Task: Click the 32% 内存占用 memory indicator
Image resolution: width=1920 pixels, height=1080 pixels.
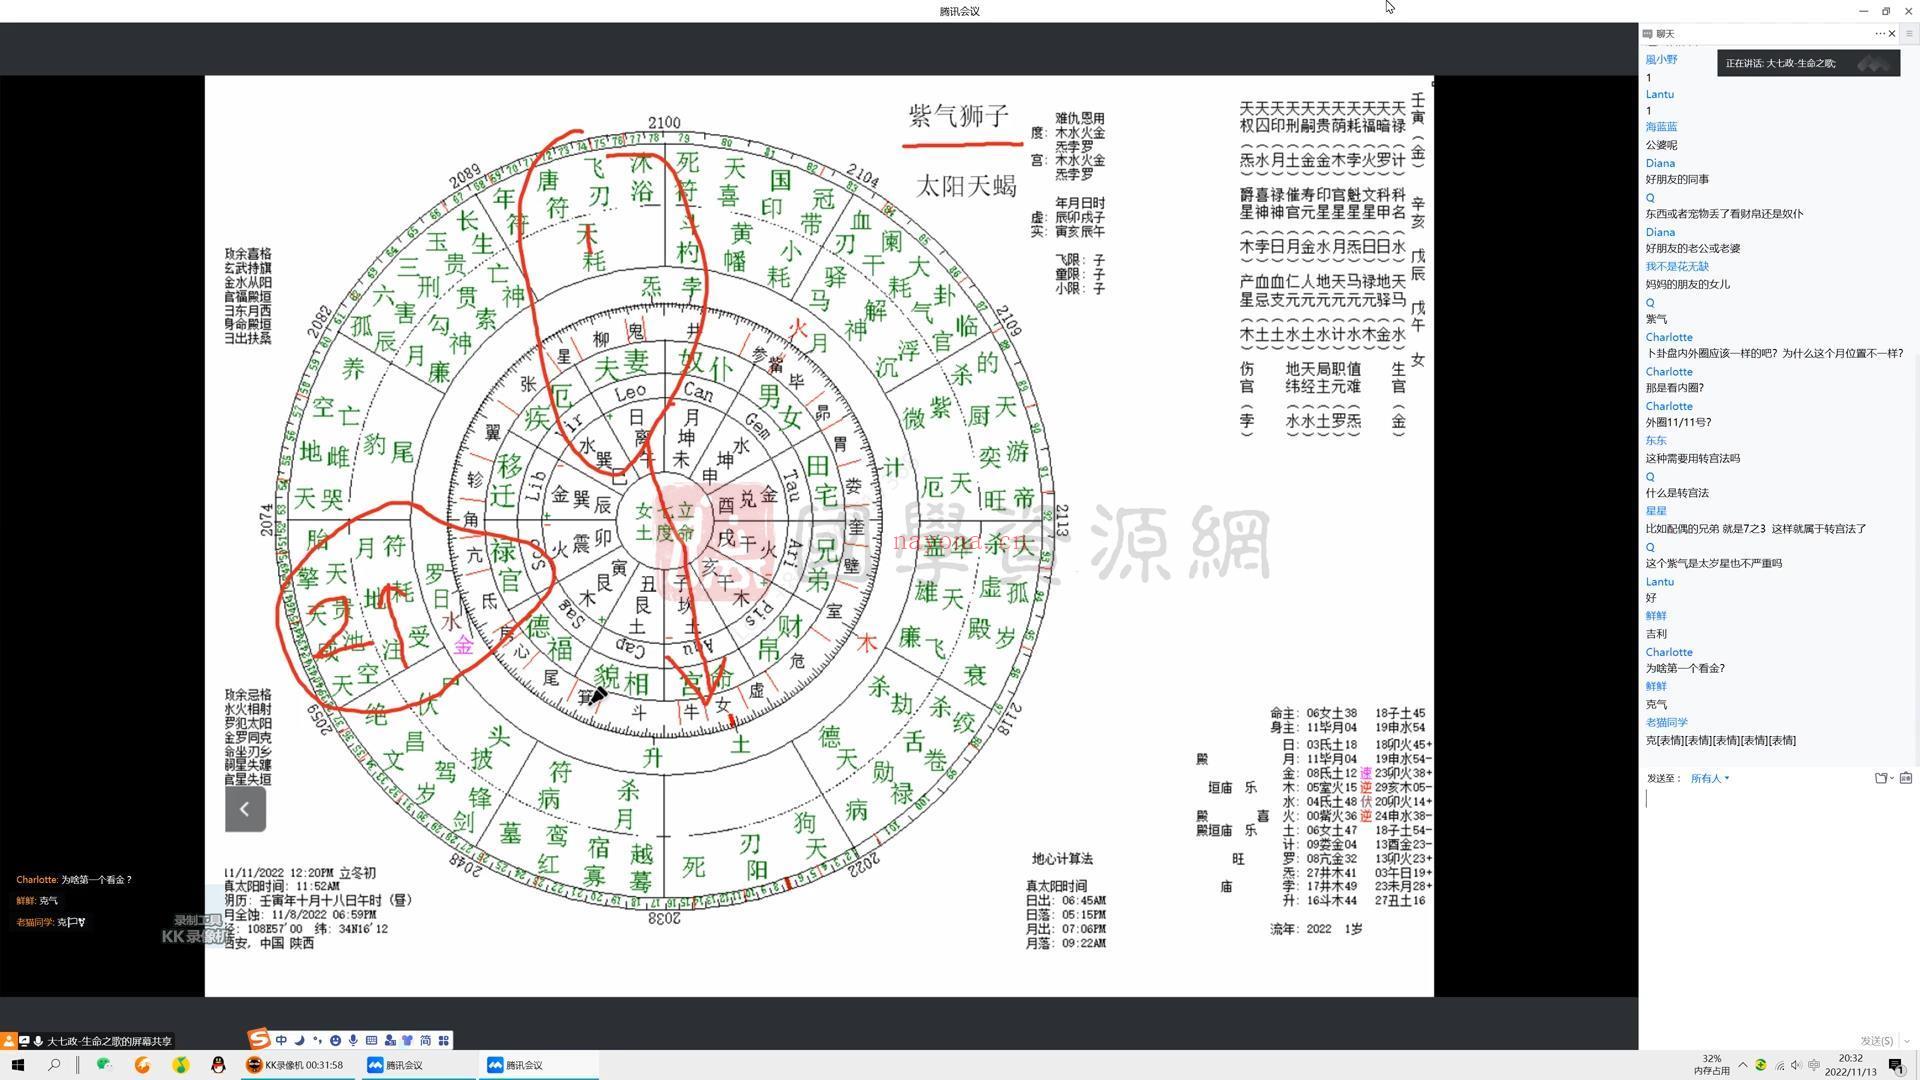Action: click(1711, 1065)
